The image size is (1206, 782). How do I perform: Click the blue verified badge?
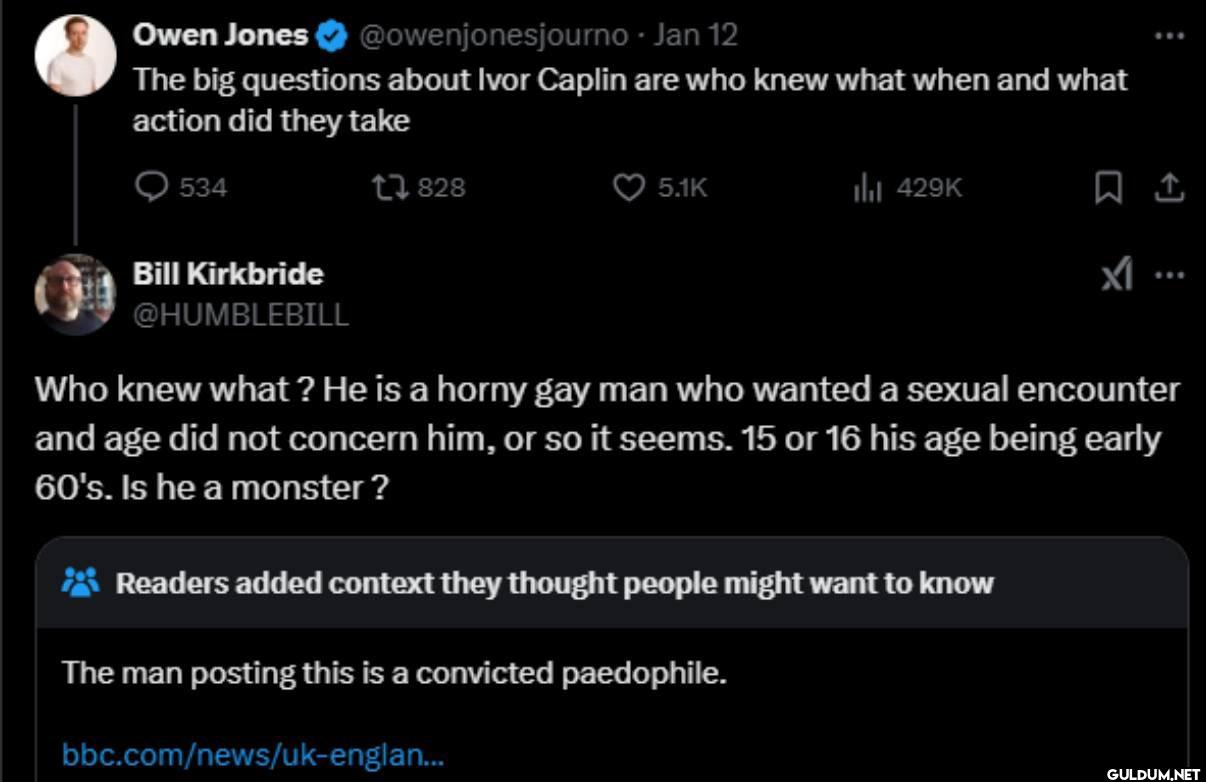click(x=332, y=36)
